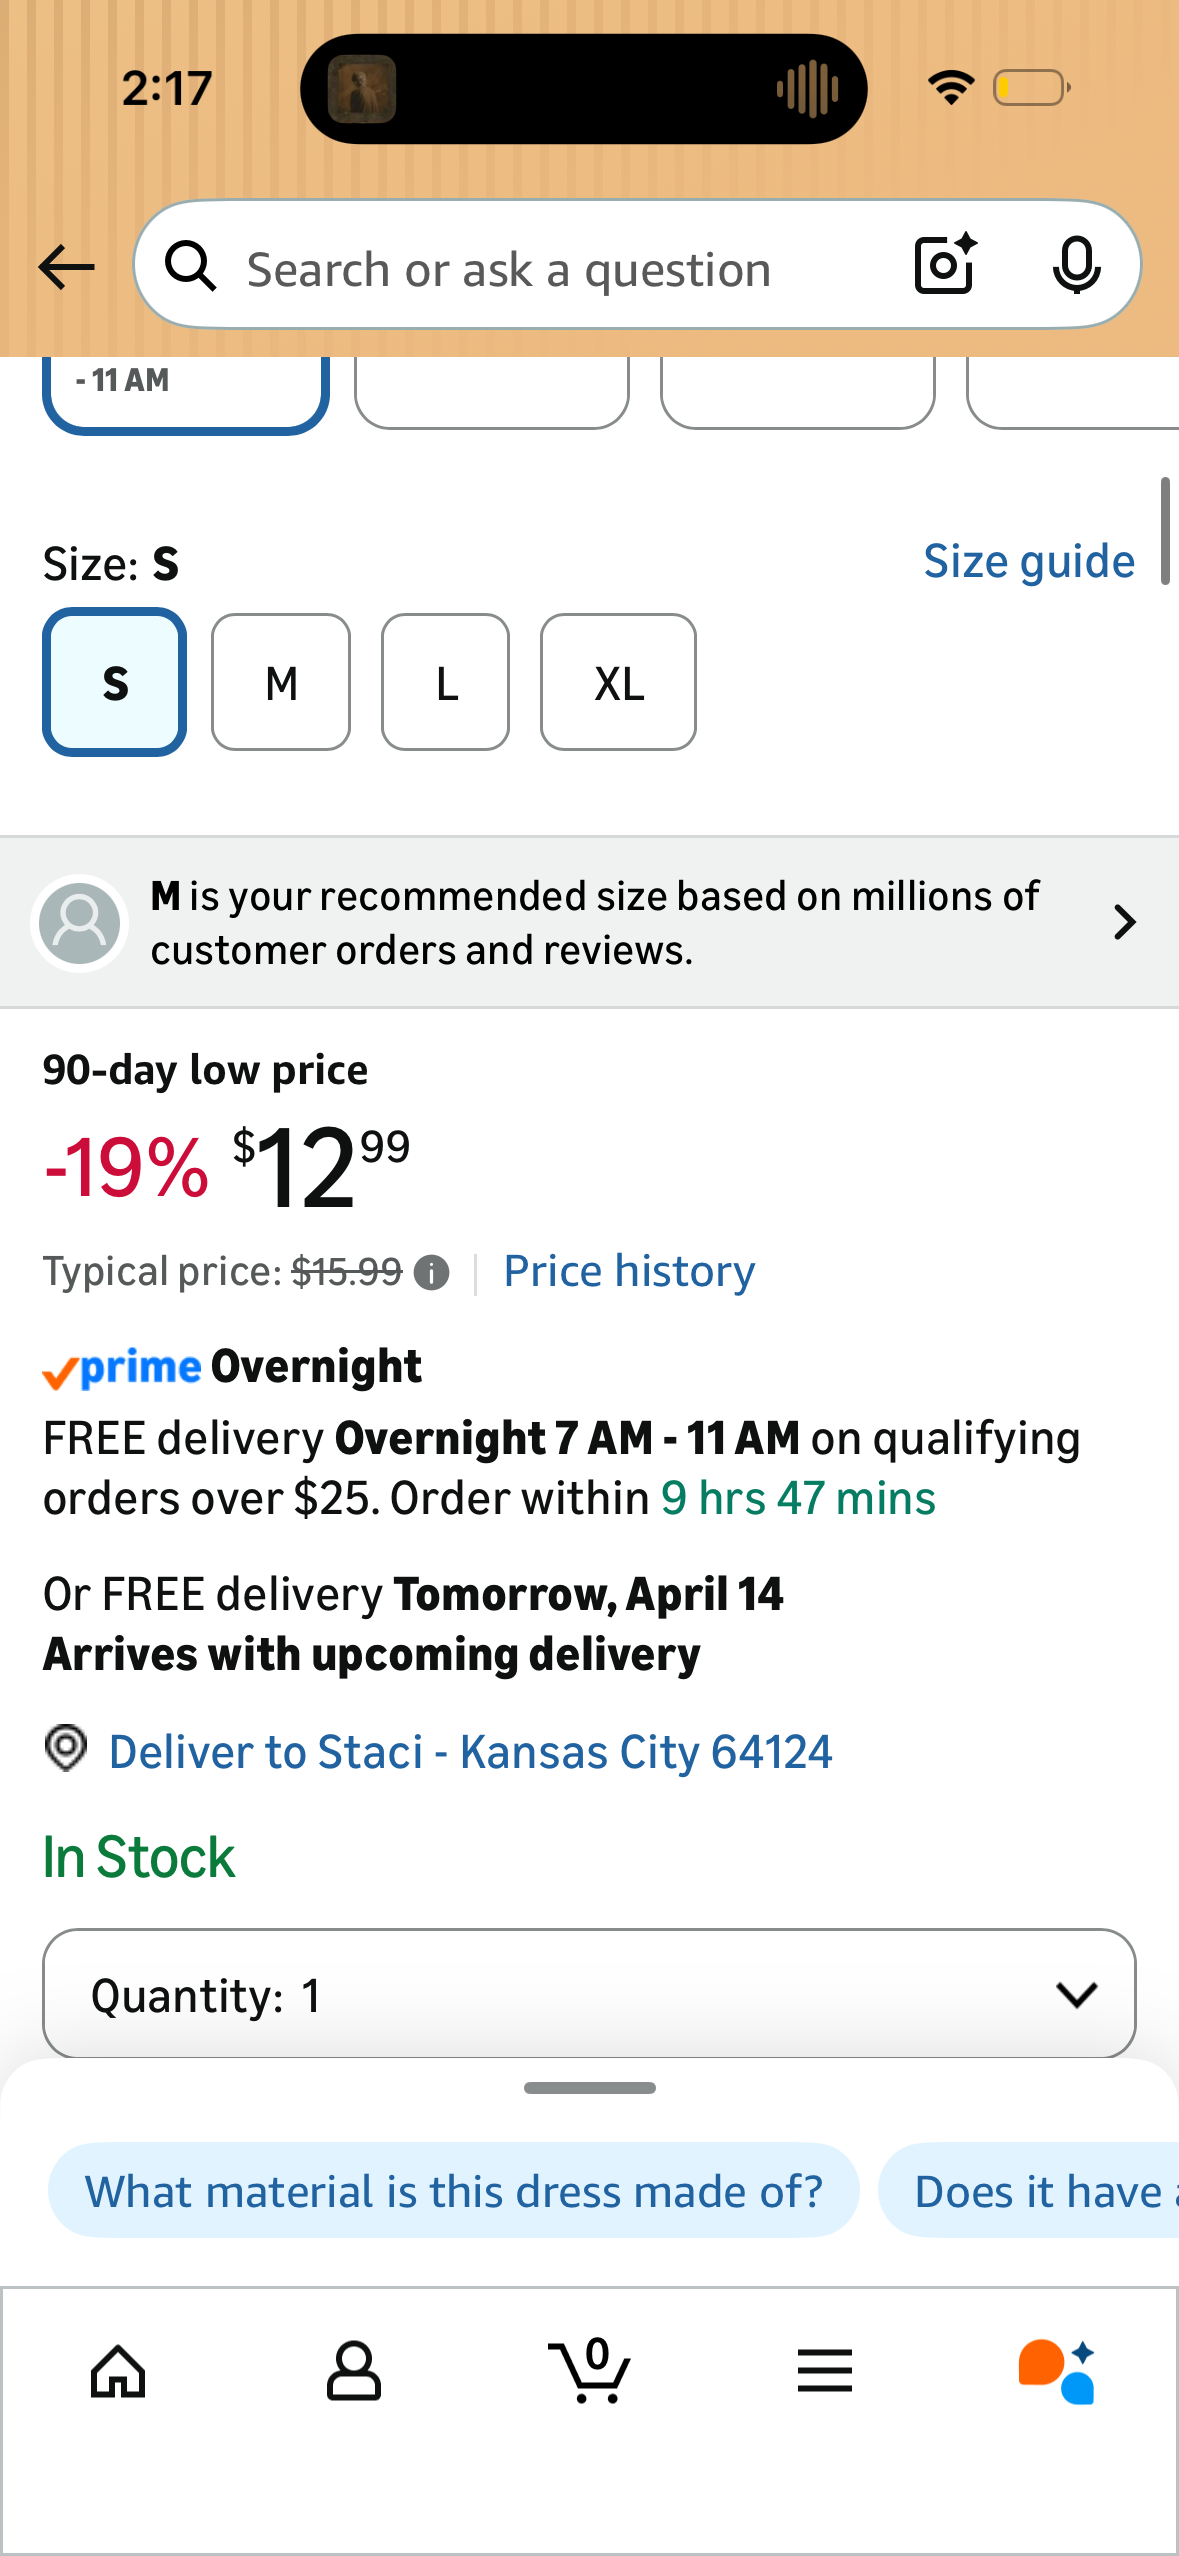Open the shopping cart icon
Screen dimensions: 1179x2556
[590, 2369]
